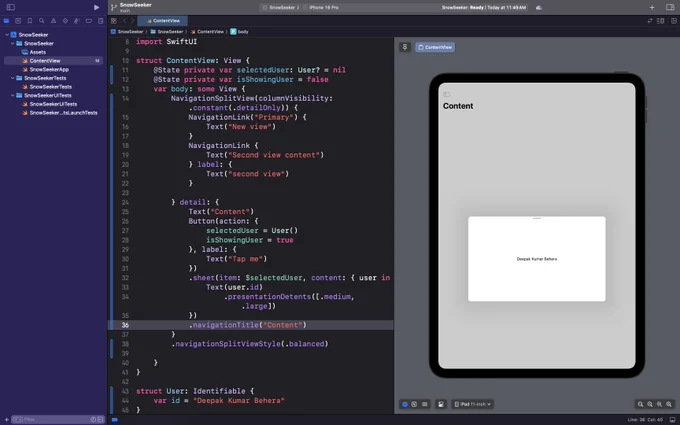Run the SnowSeeker app with Play button
Viewport: 680px width, 425px height.
tap(96, 7)
